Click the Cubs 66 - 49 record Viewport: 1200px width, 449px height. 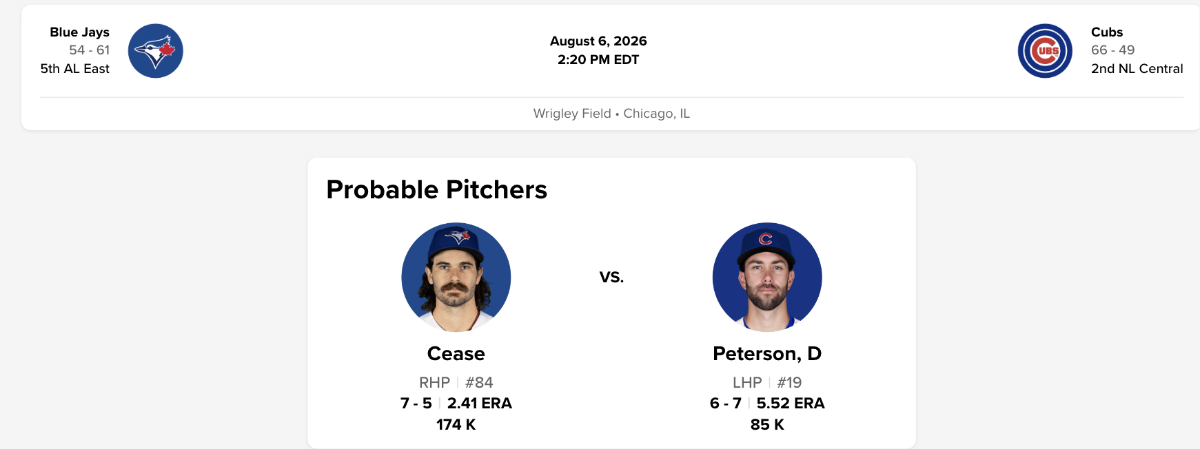click(1113, 50)
